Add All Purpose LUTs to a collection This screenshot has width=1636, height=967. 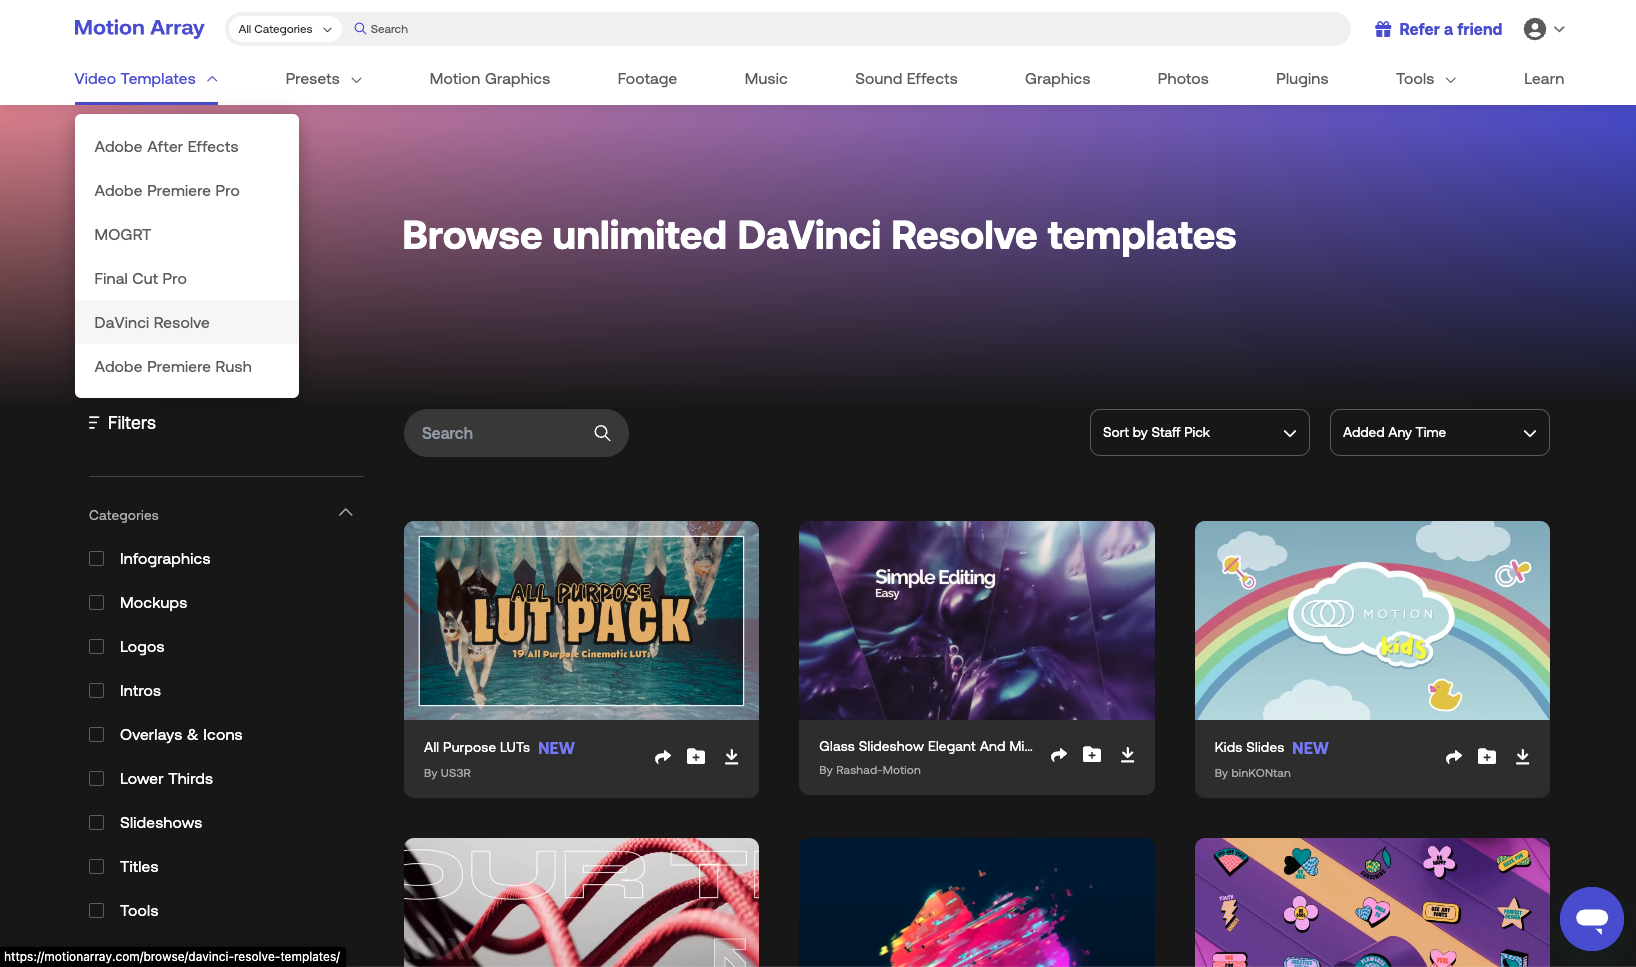[x=696, y=757]
